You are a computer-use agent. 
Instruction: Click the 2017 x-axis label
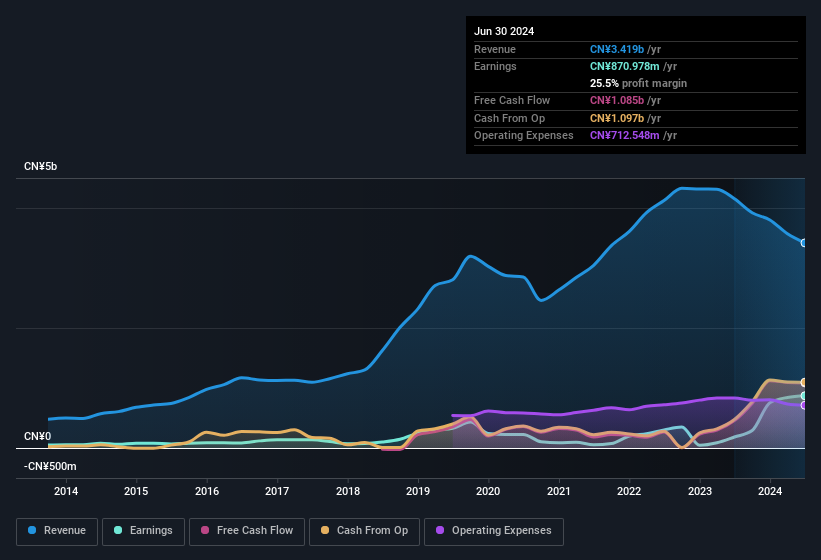(x=277, y=491)
